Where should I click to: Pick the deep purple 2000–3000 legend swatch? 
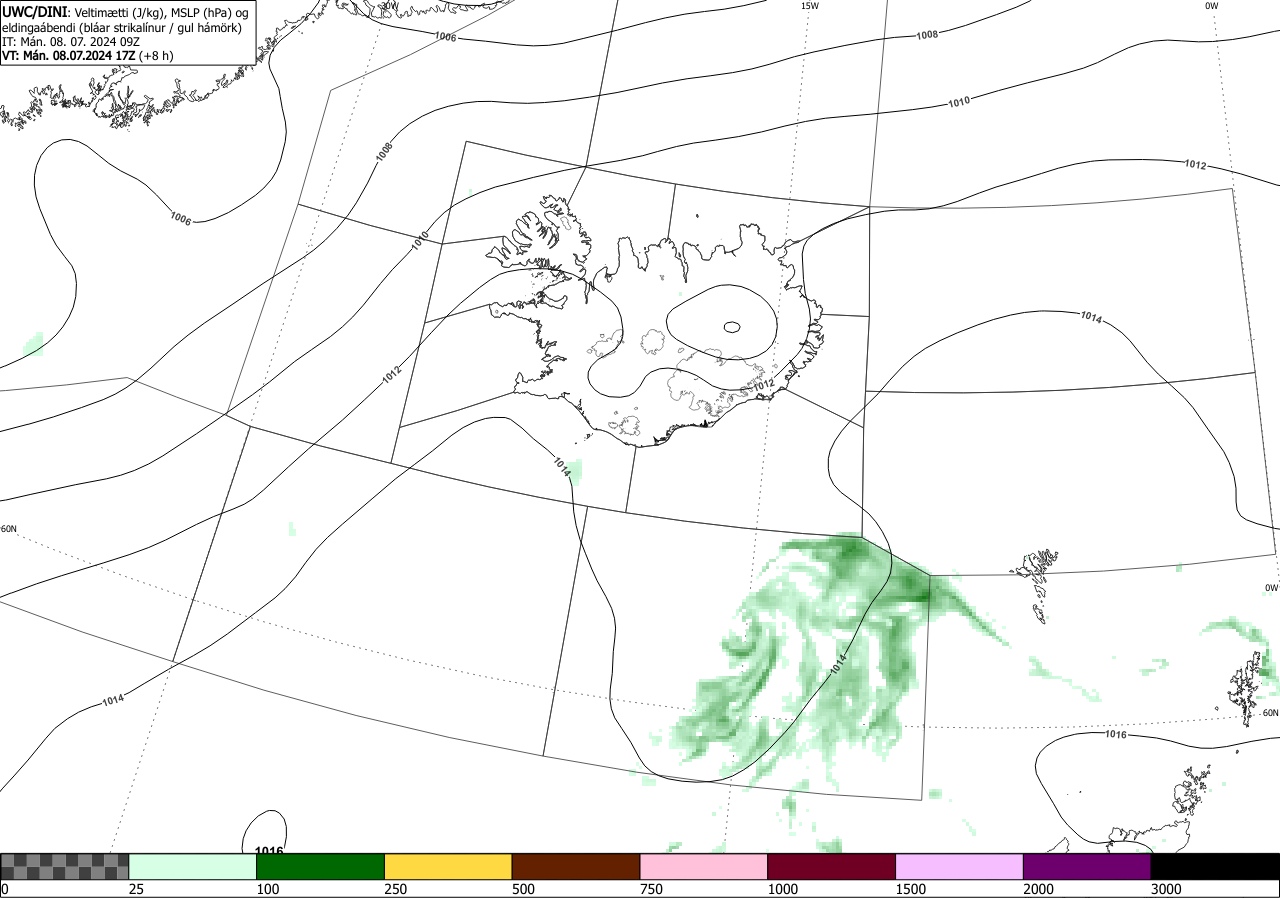(1088, 866)
